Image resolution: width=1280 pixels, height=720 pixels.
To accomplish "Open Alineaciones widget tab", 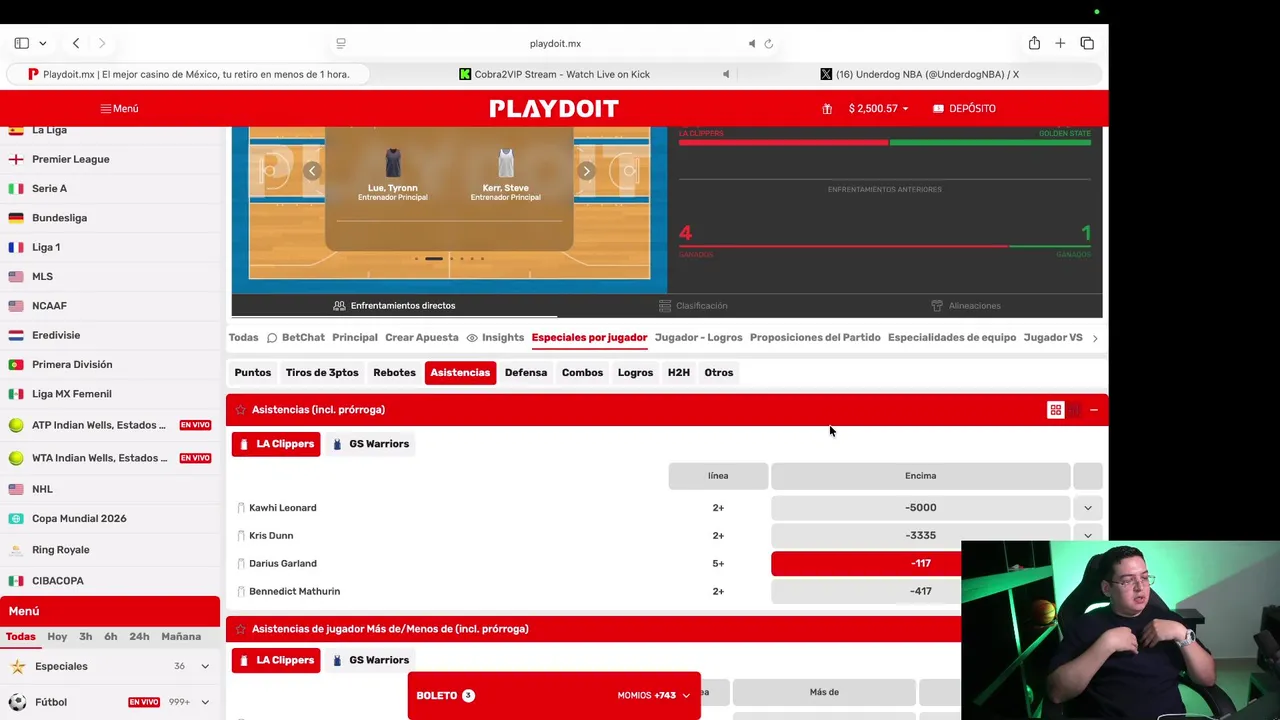I will tap(966, 306).
